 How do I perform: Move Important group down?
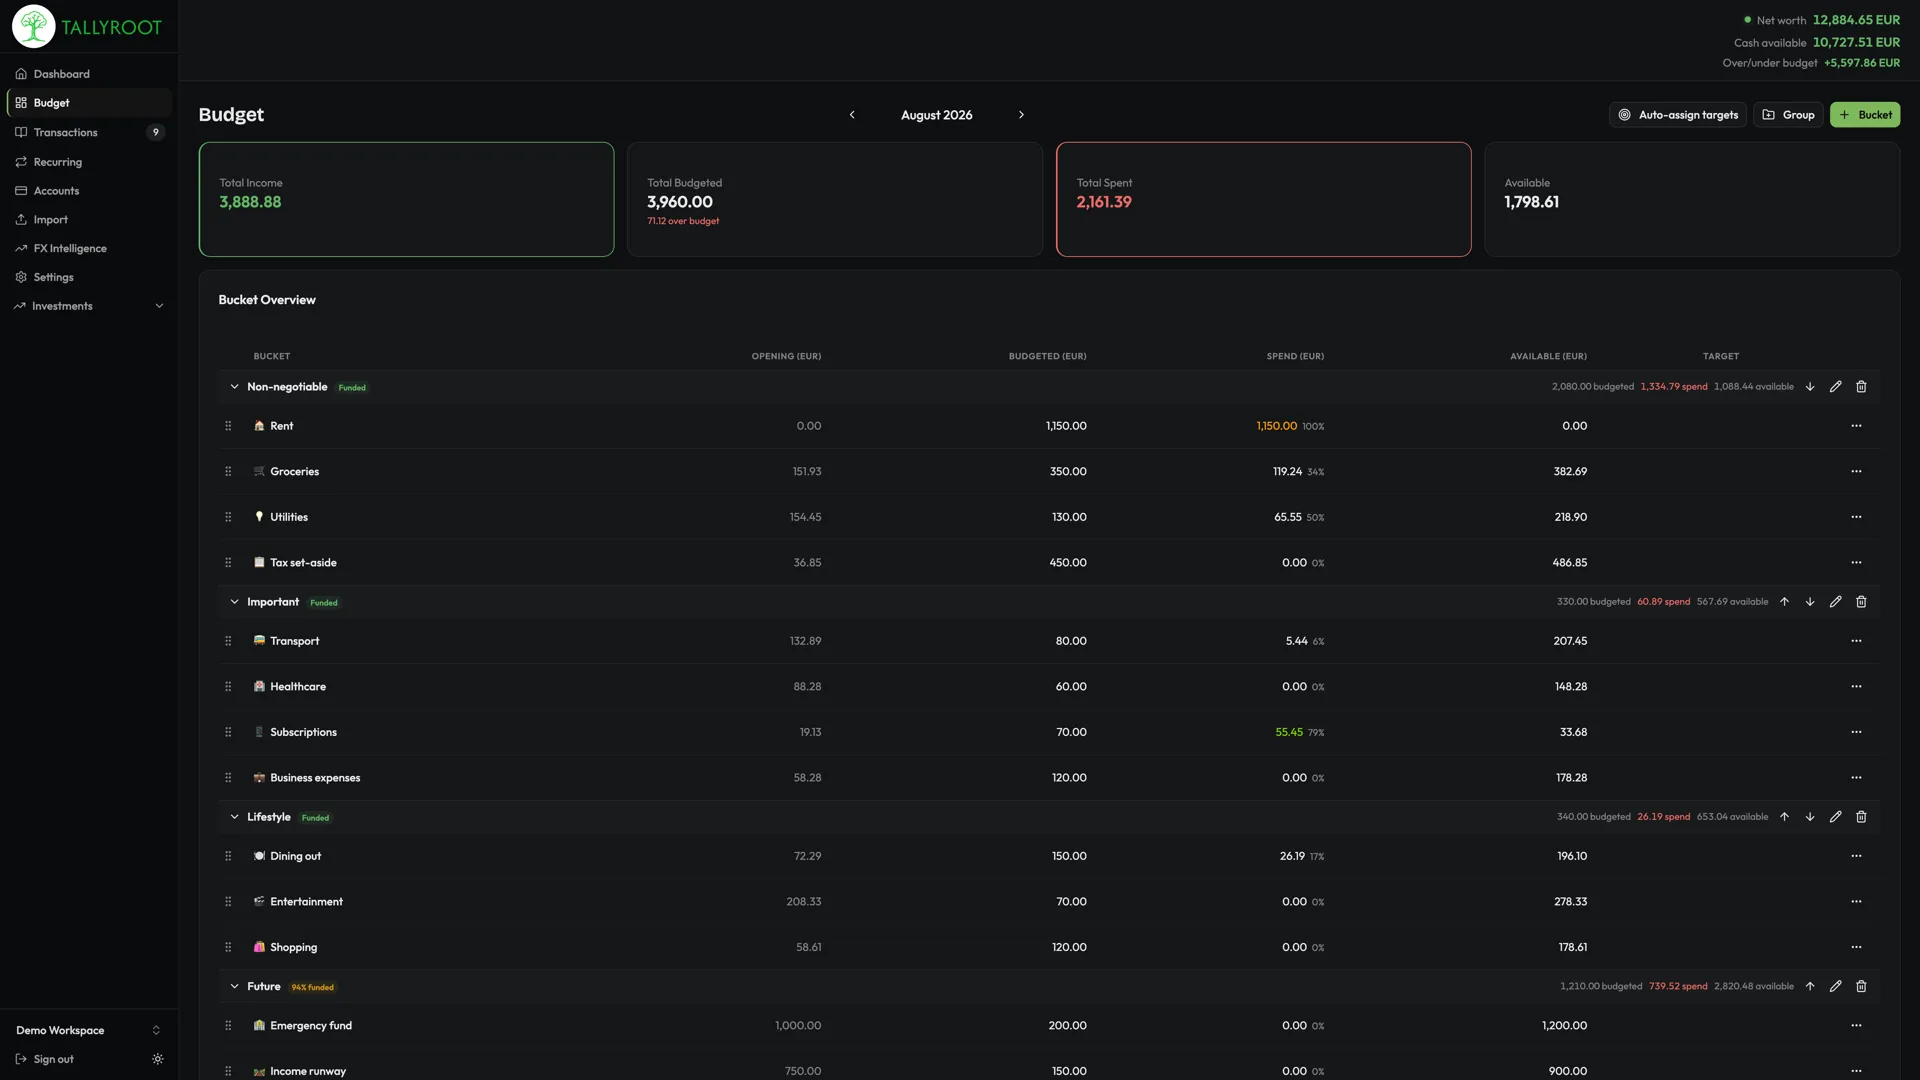click(x=1810, y=602)
